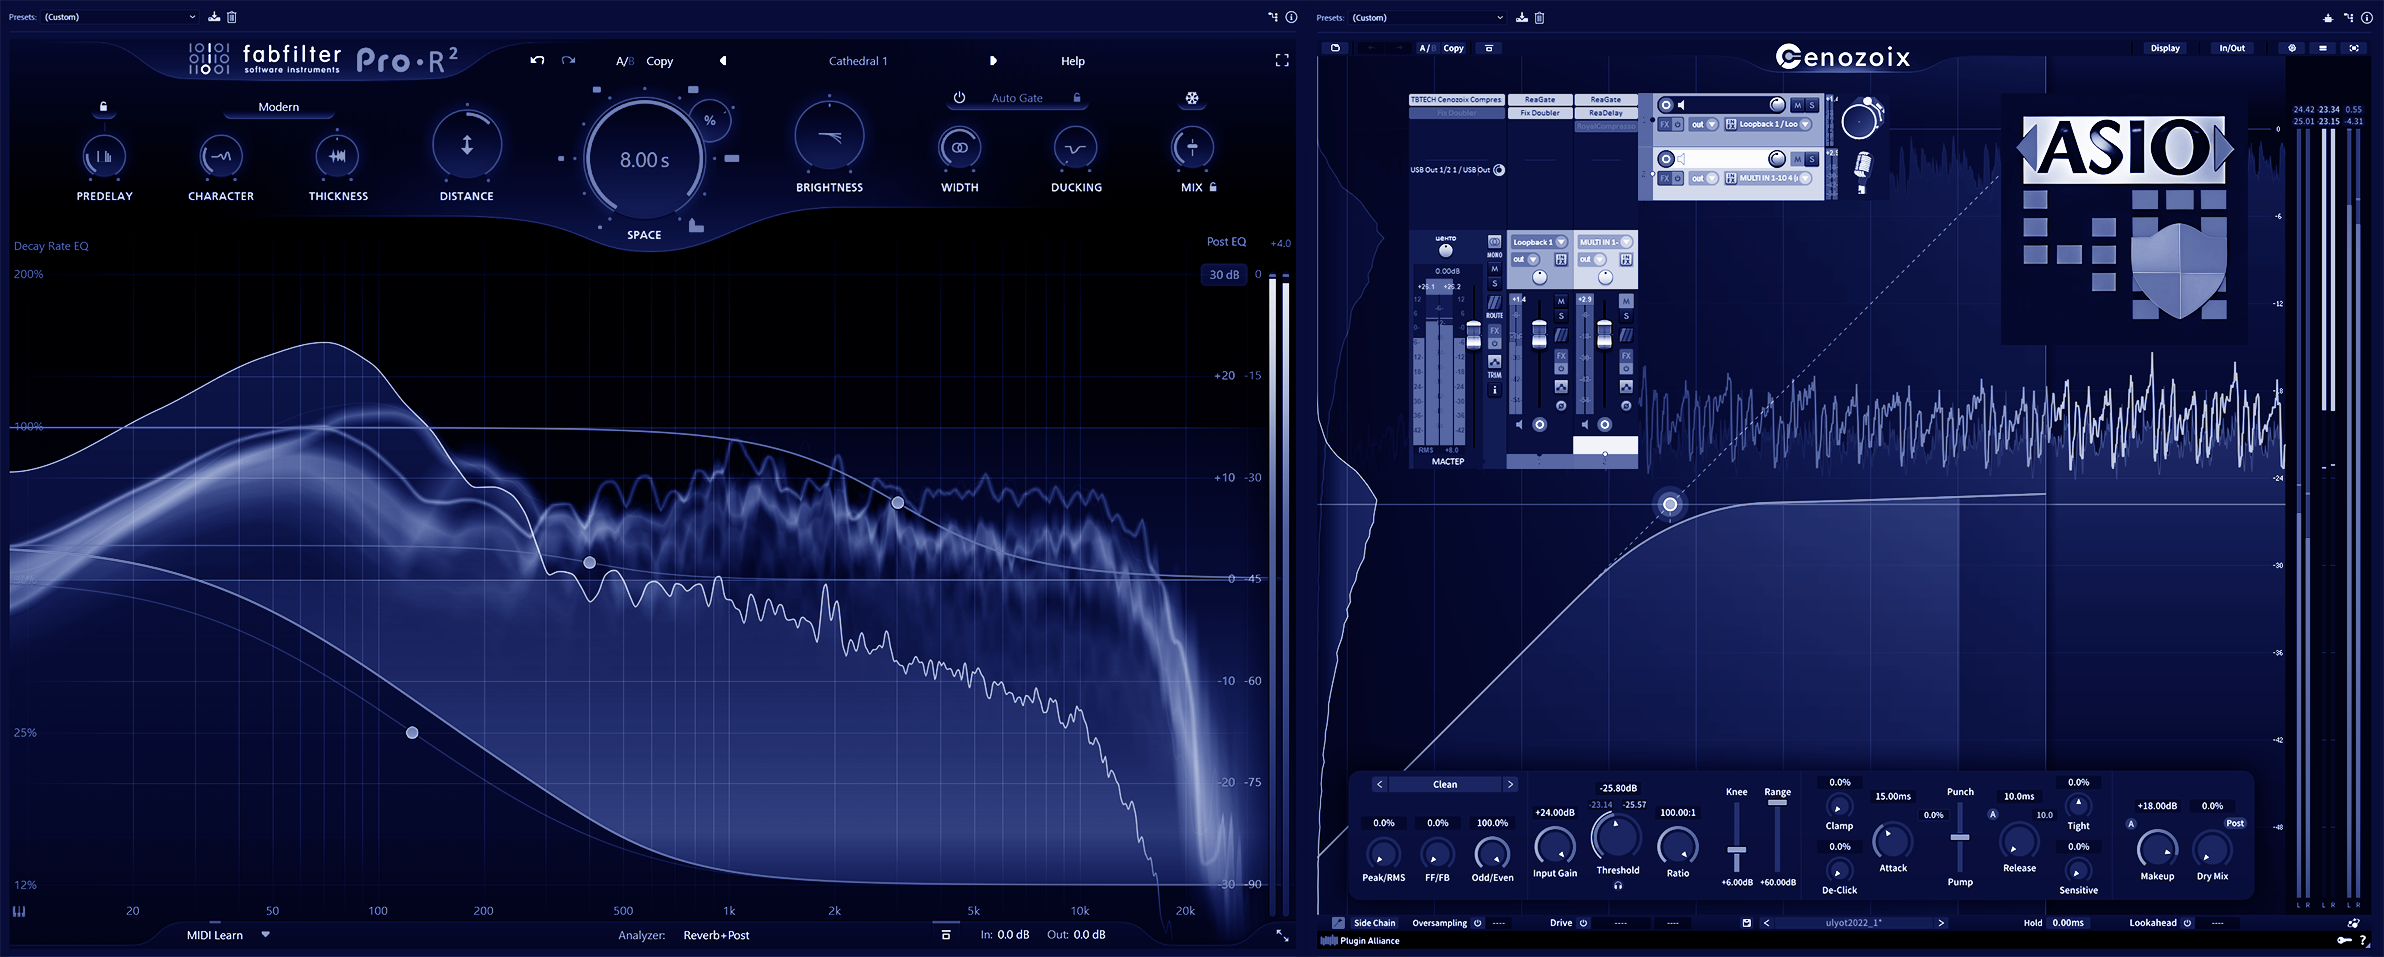Adjust the Mix knob in Pro-R 2
Screen dimensions: 2384x957
coord(1192,148)
